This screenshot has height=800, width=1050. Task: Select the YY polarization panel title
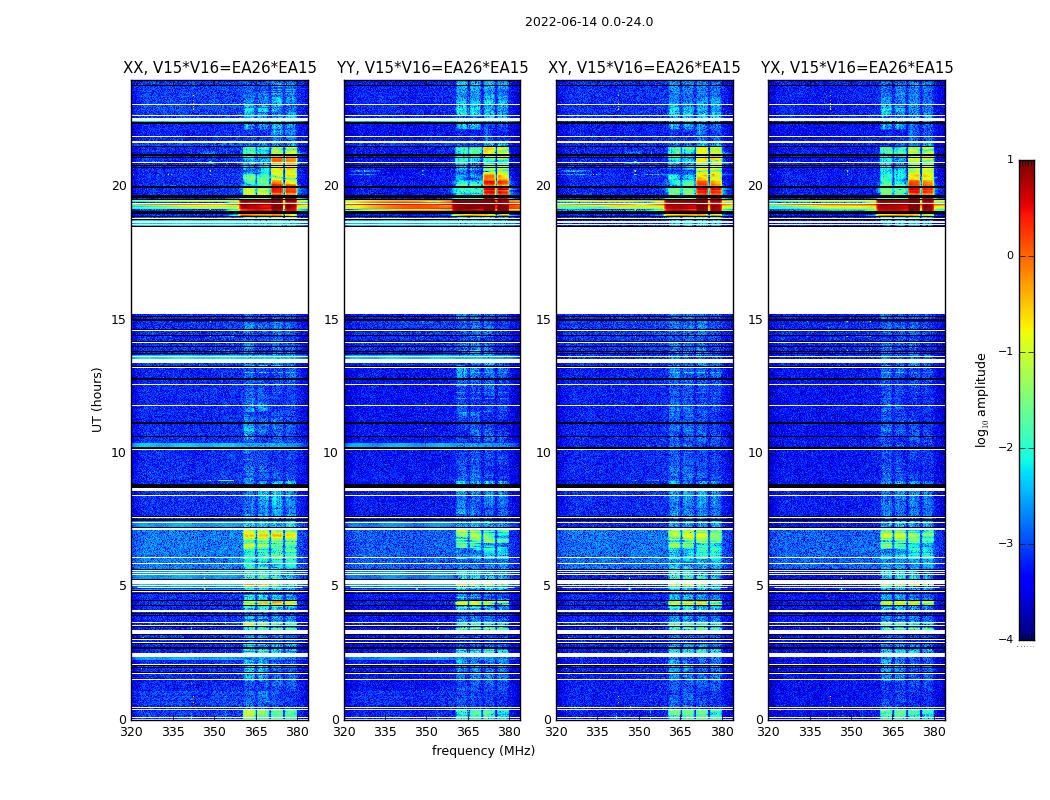point(432,68)
